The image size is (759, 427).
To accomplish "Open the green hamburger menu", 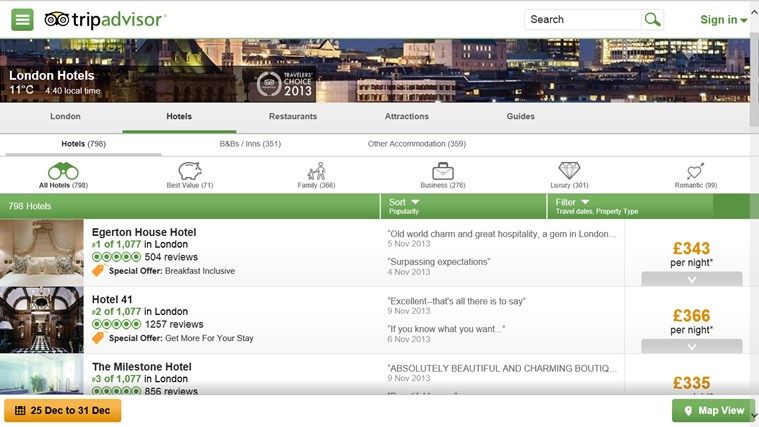I will 22,20.
